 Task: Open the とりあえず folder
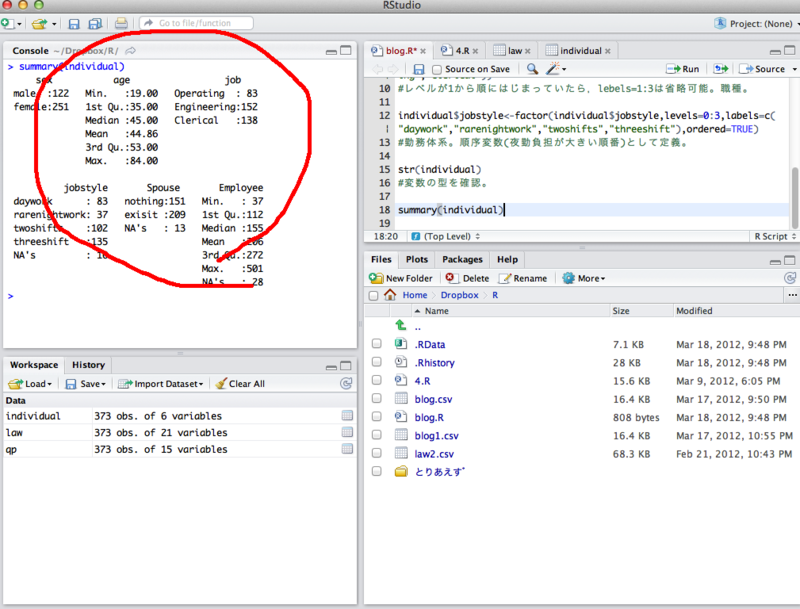click(439, 472)
